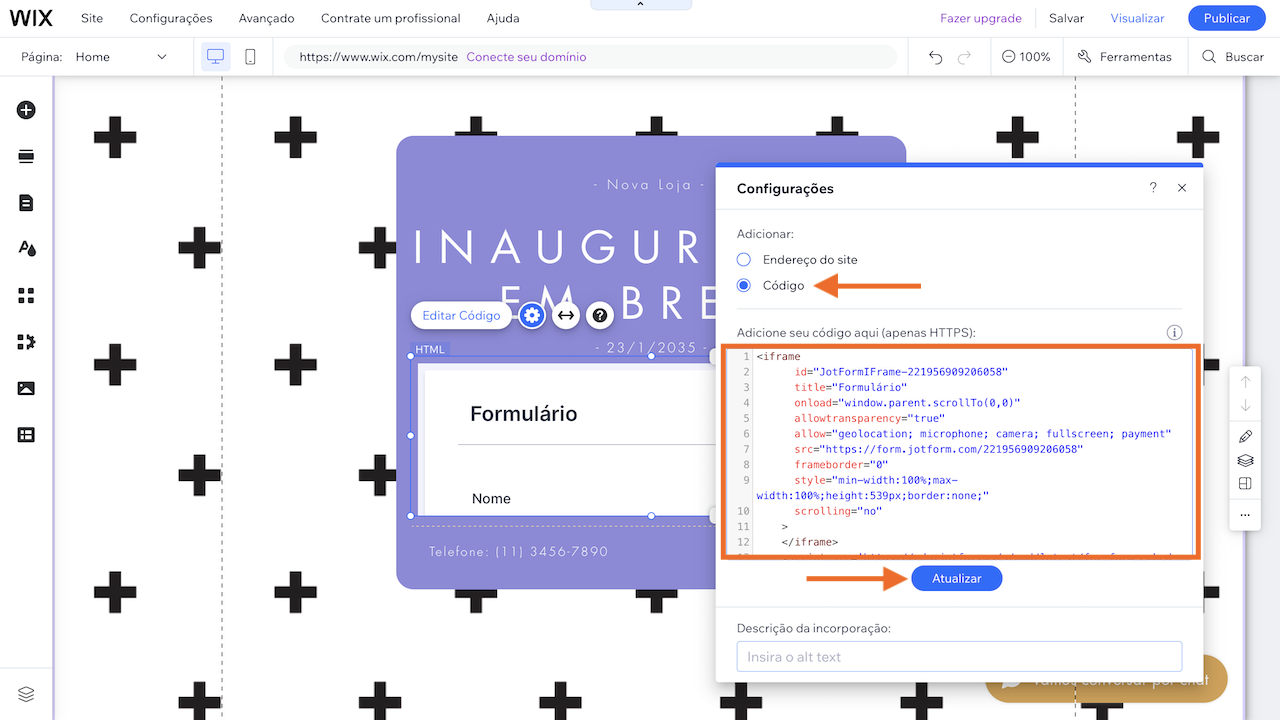The height and width of the screenshot is (720, 1280).
Task: Open the Página Home dropdown
Action: (122, 56)
